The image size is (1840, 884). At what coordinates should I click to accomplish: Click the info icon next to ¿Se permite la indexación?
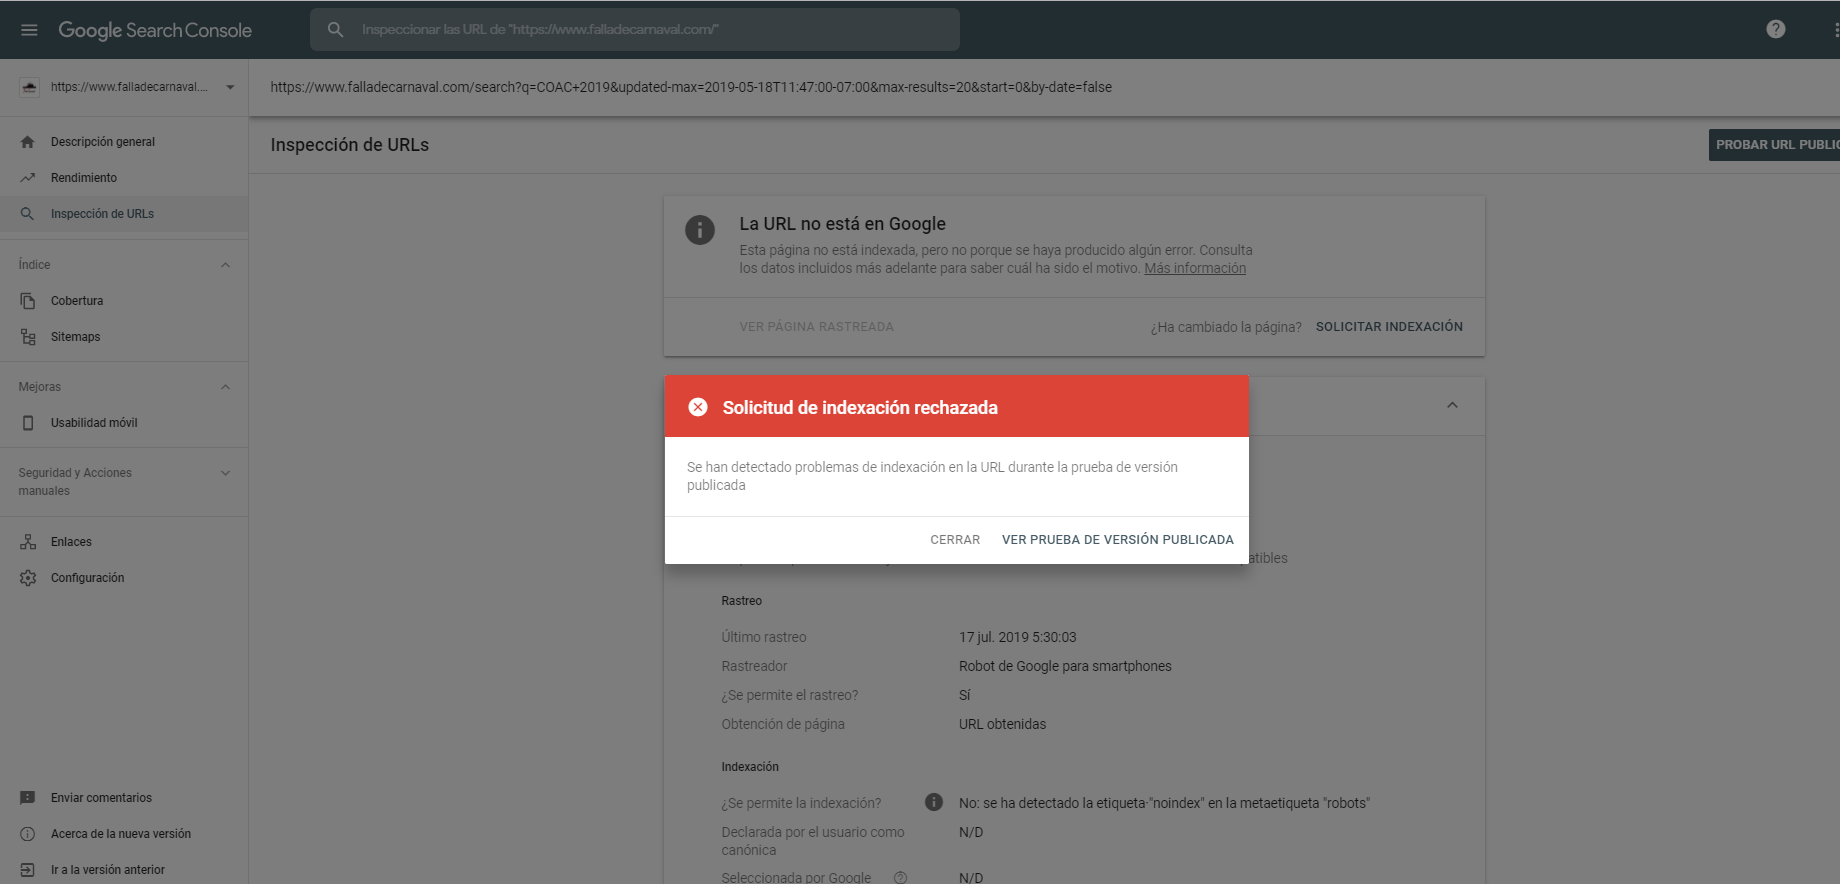tap(934, 802)
